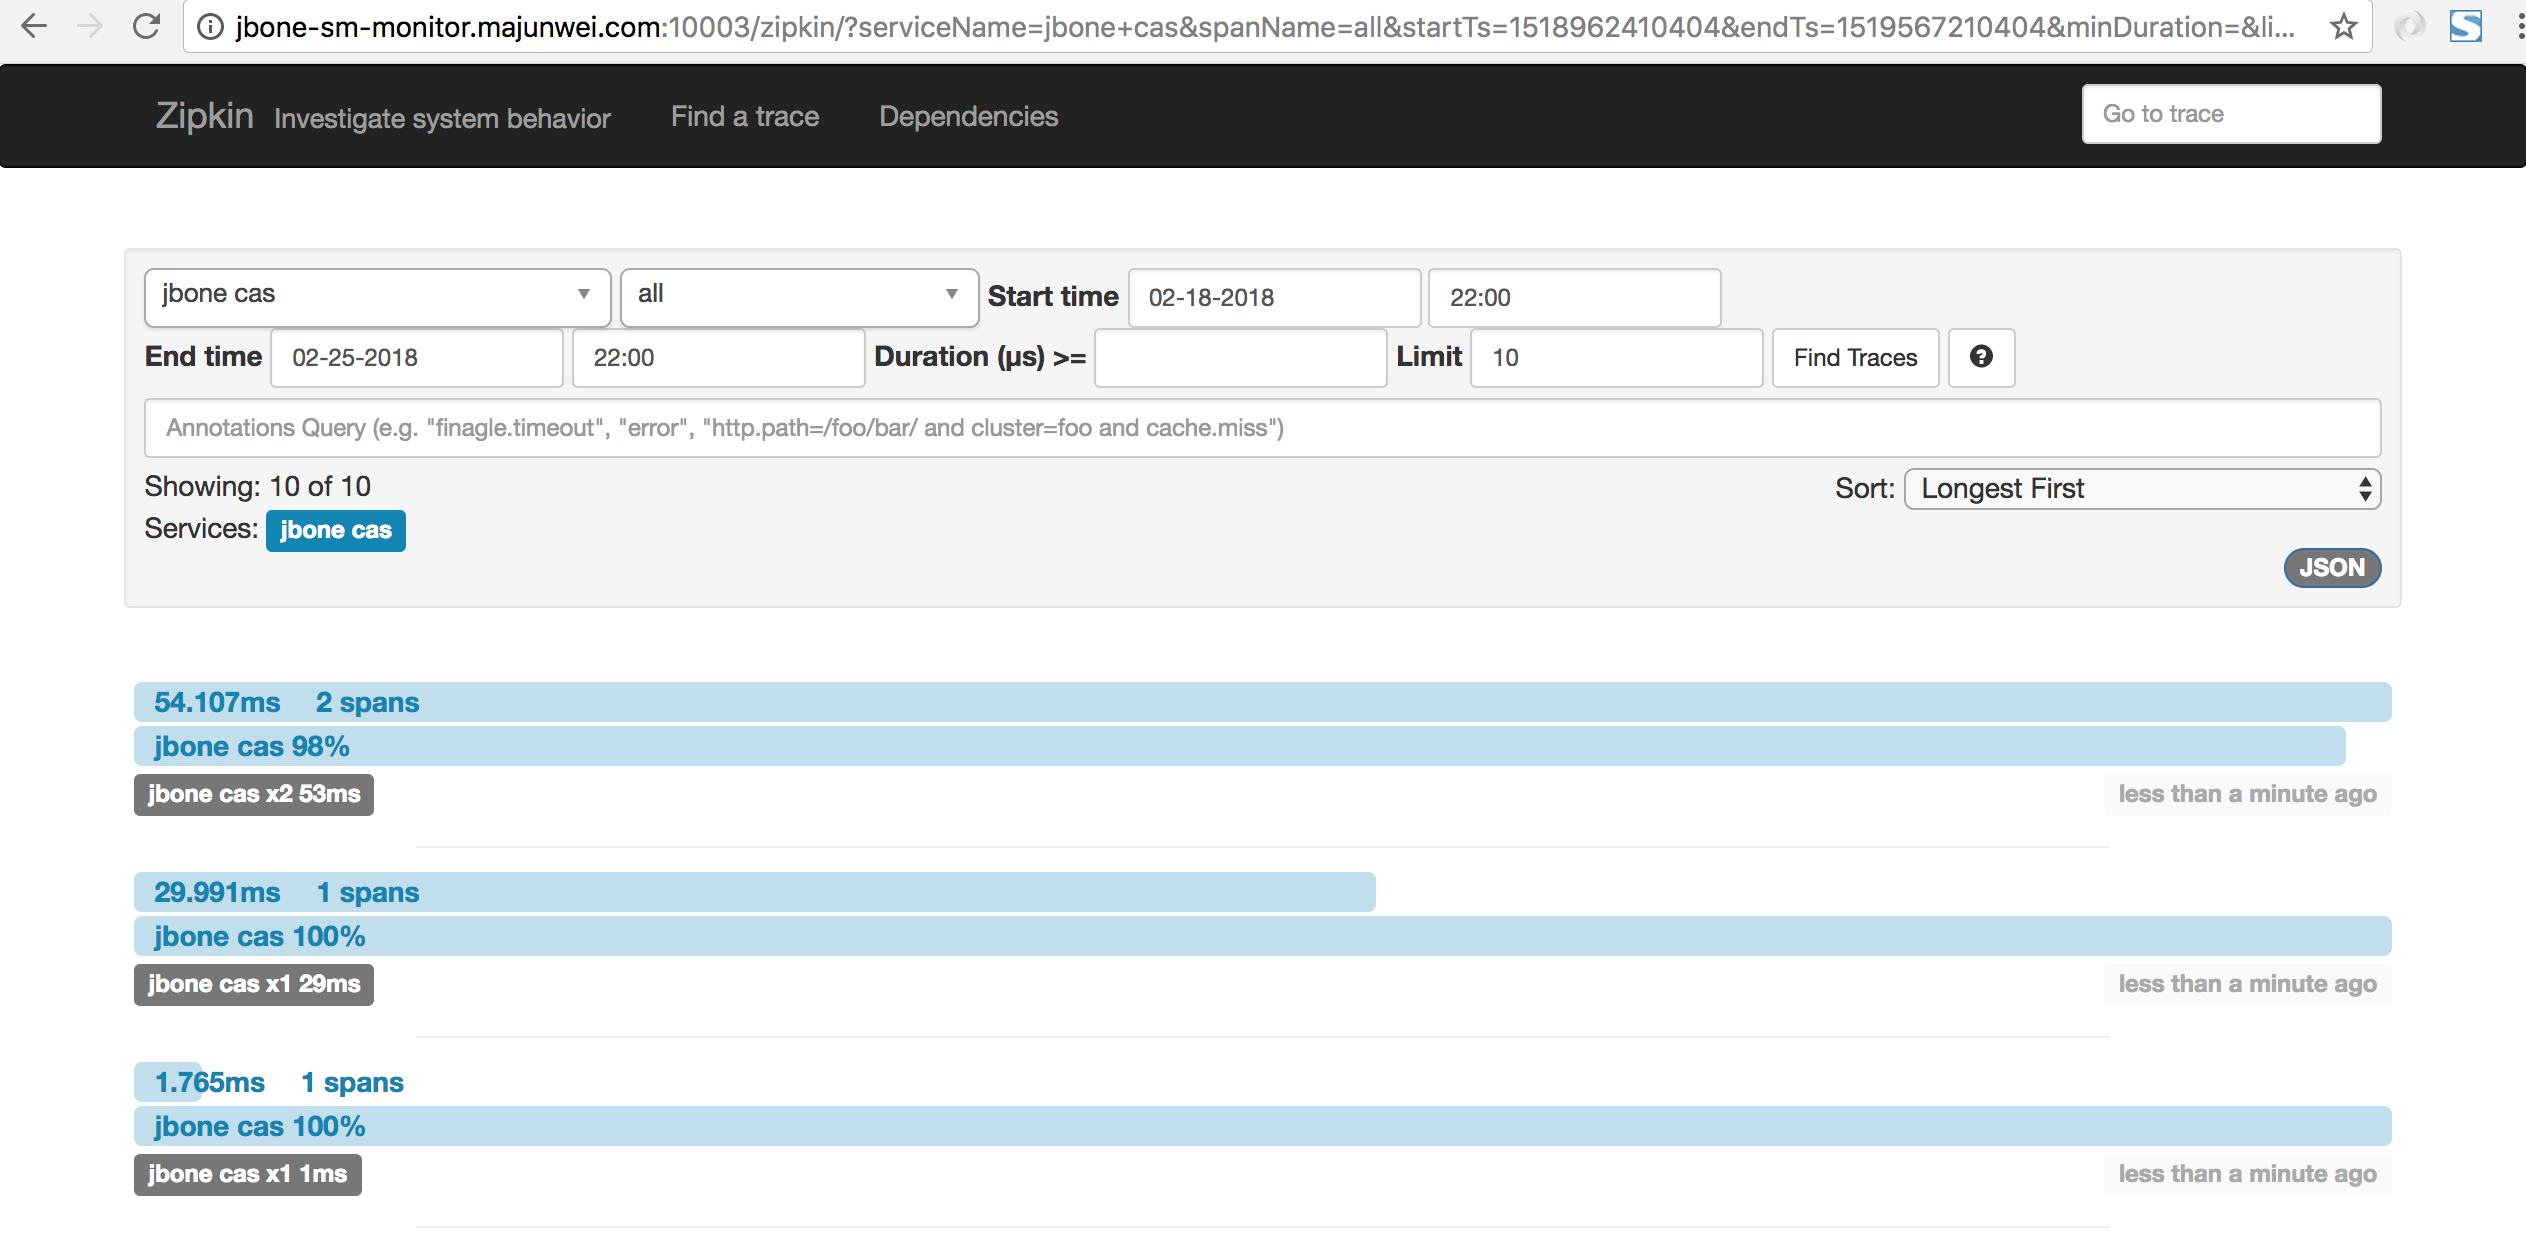Click the JSON button
The width and height of the screenshot is (2526, 1234).
pos(2331,568)
